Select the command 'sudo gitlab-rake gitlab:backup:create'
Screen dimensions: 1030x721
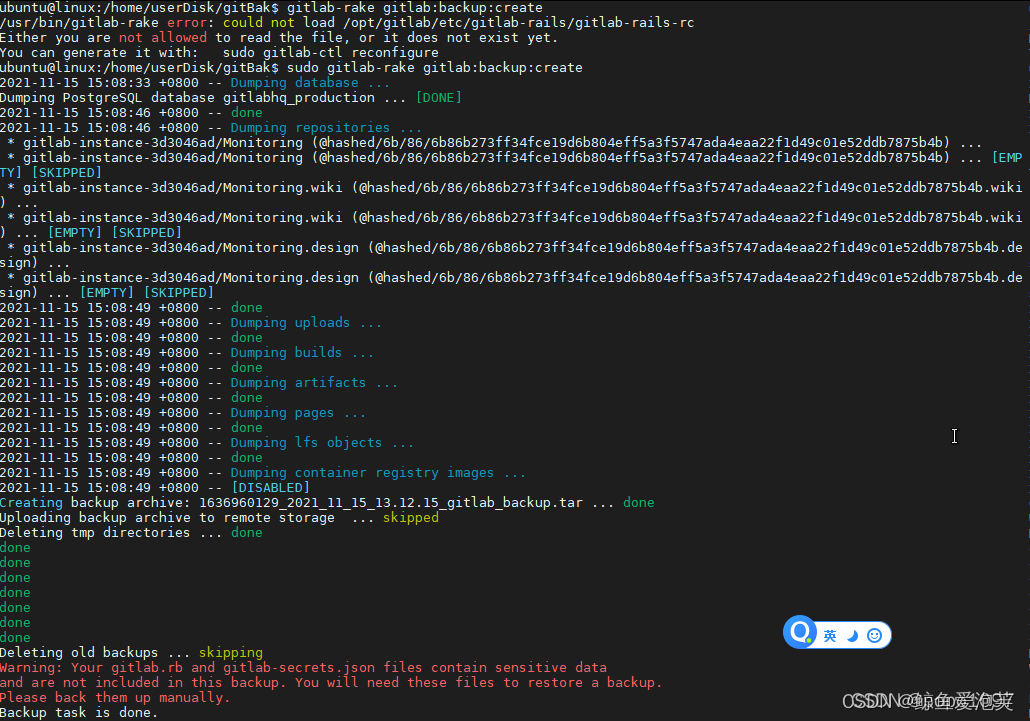434,68
